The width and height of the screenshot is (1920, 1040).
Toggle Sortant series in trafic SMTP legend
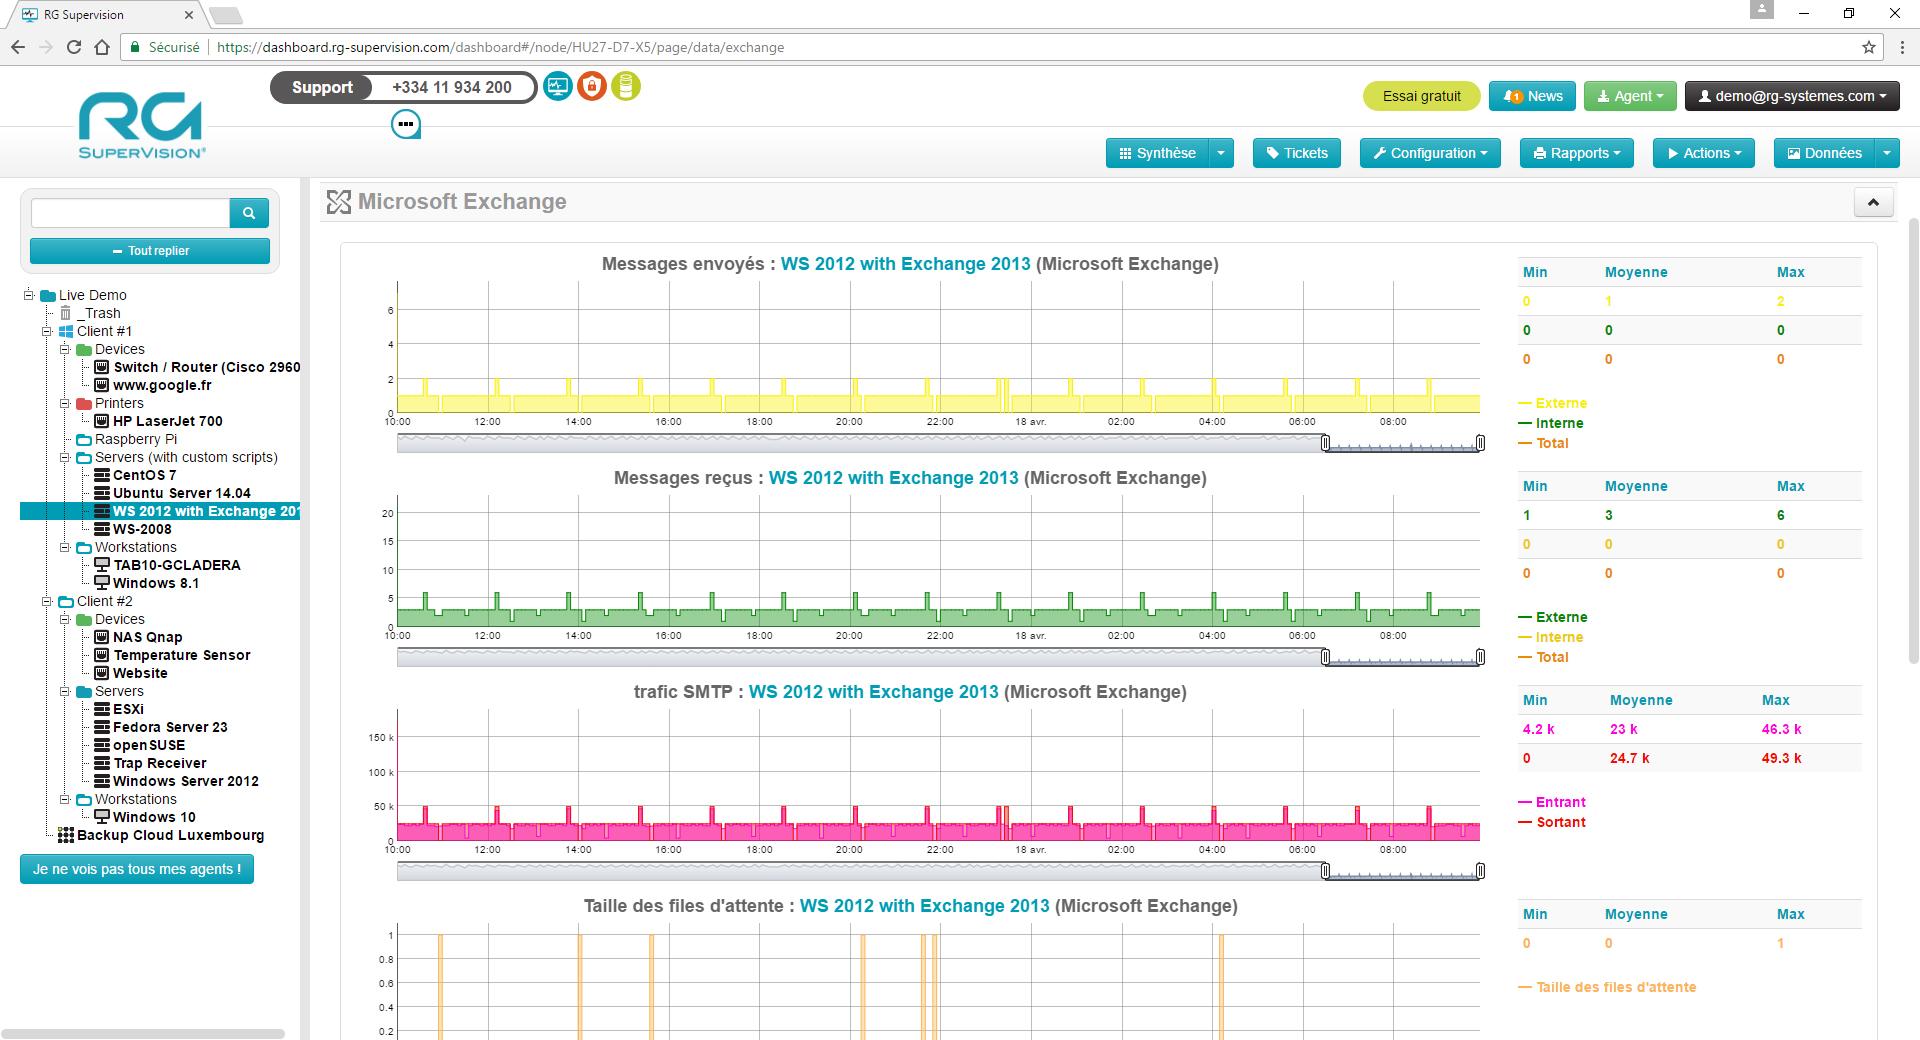click(x=1552, y=822)
